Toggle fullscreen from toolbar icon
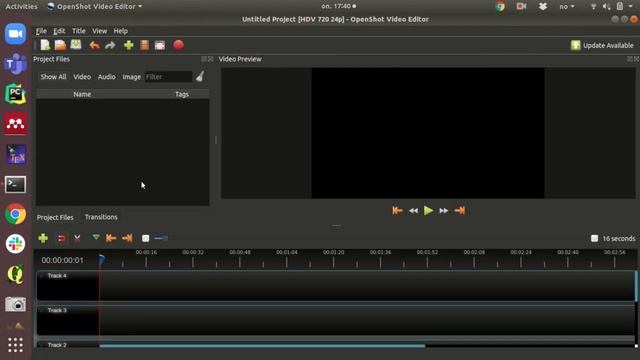640x360 pixels. pyautogui.click(x=160, y=45)
